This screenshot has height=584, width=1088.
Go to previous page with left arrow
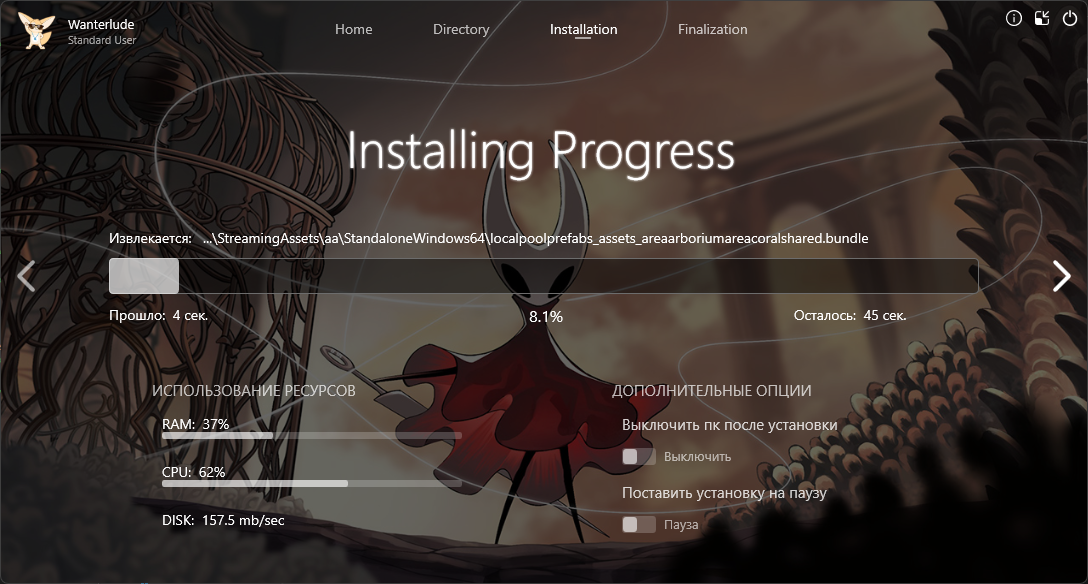[x=26, y=276]
